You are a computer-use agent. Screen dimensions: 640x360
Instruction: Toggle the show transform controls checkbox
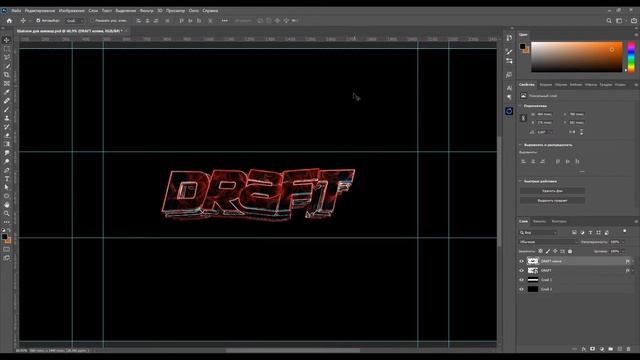(92, 20)
